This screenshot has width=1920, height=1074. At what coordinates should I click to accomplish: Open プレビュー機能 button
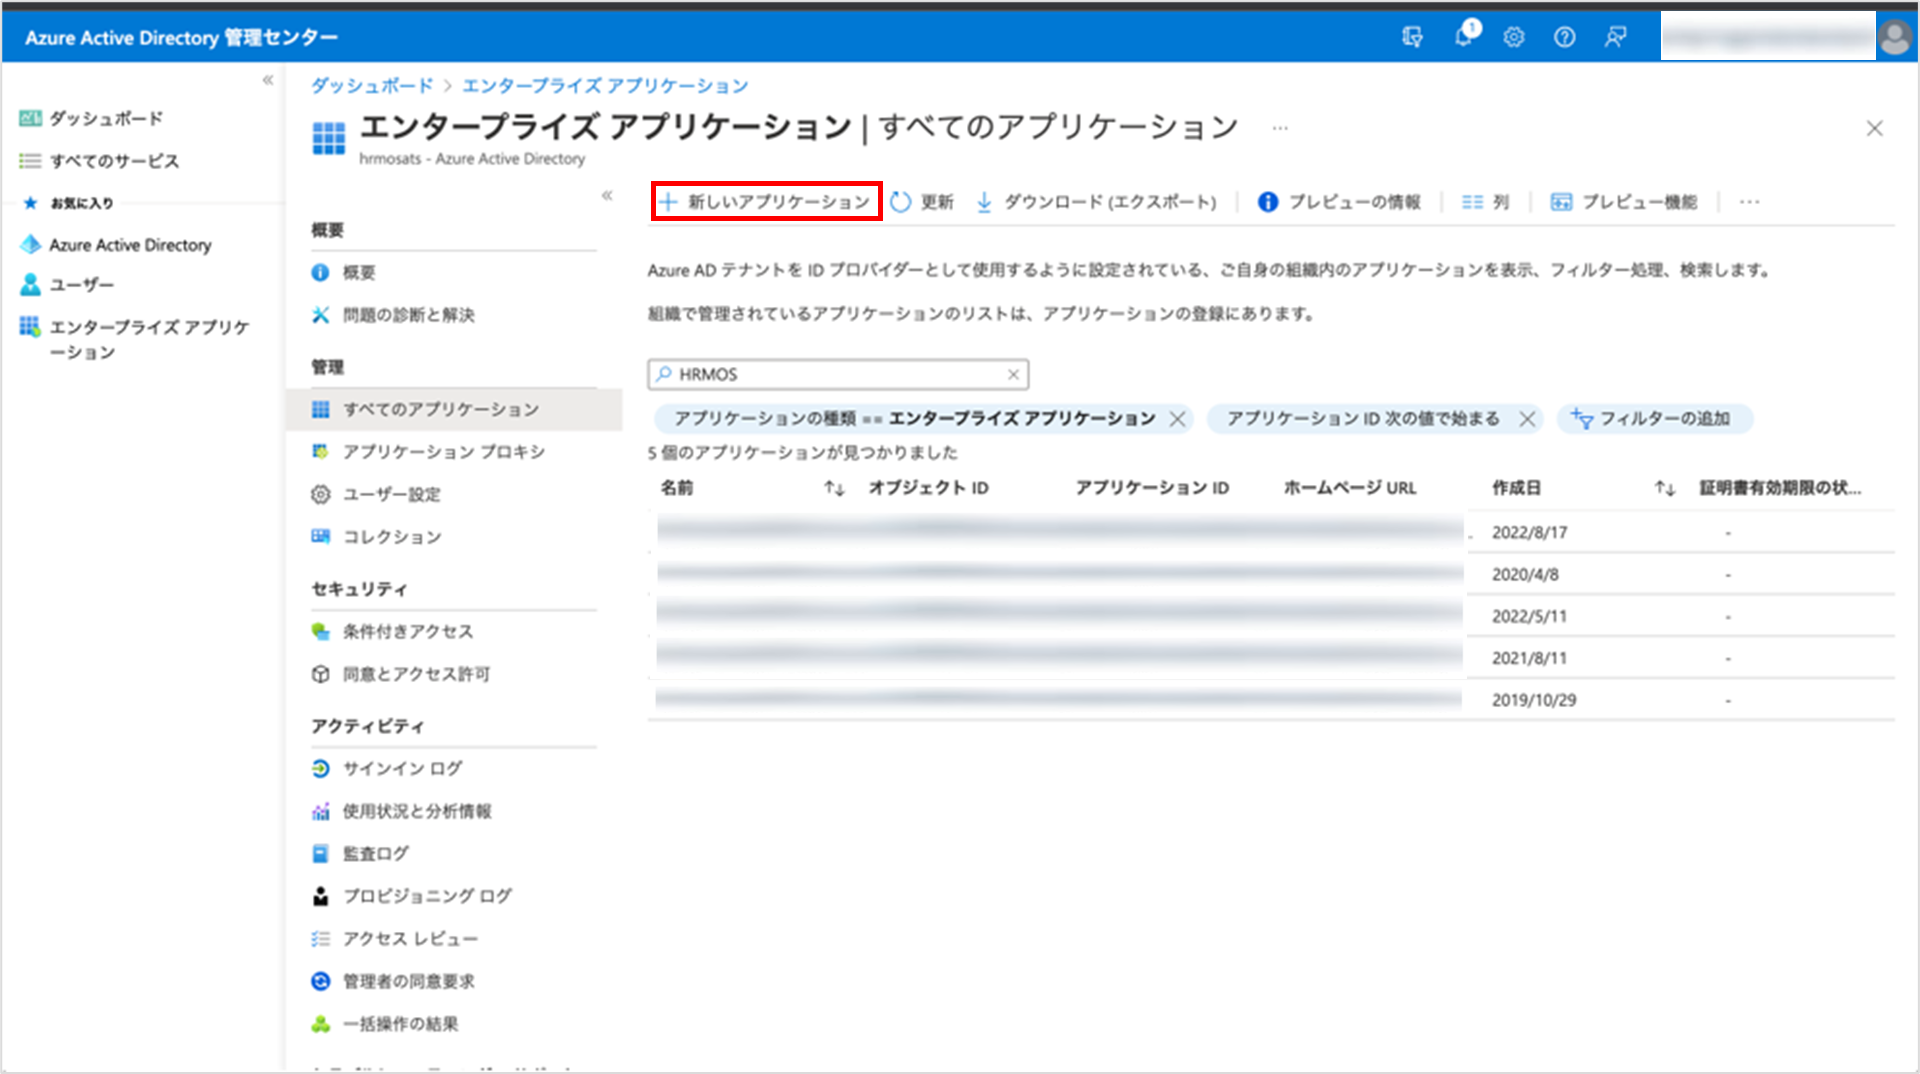(x=1624, y=202)
